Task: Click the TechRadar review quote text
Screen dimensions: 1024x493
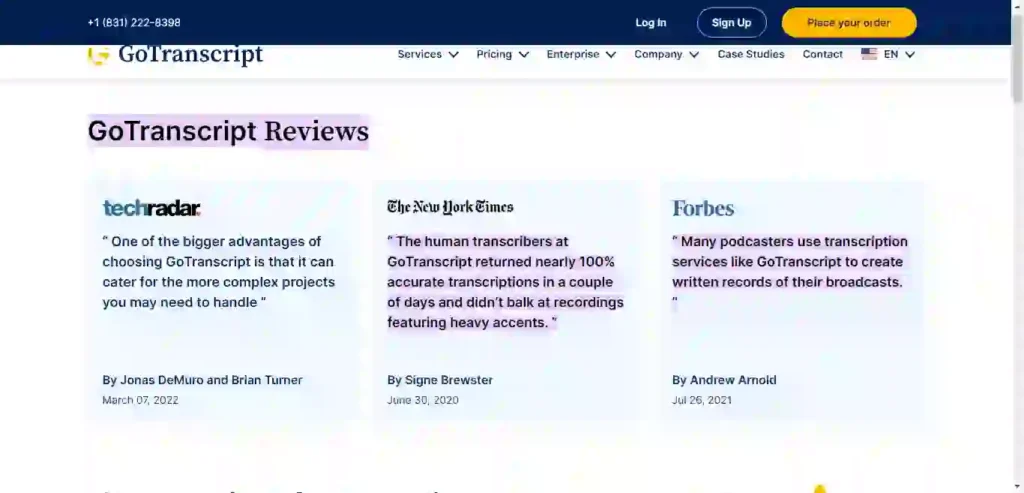Action: coord(218,272)
